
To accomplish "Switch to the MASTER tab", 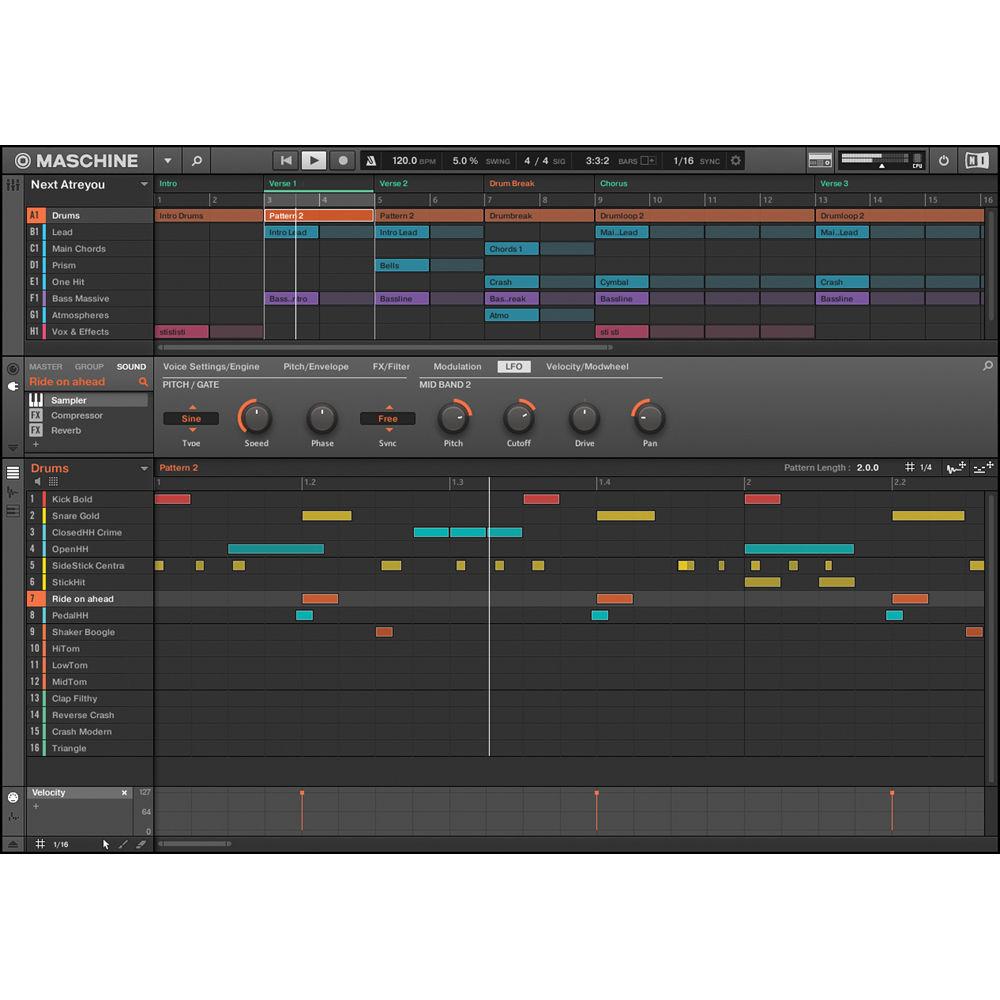I will pos(45,366).
